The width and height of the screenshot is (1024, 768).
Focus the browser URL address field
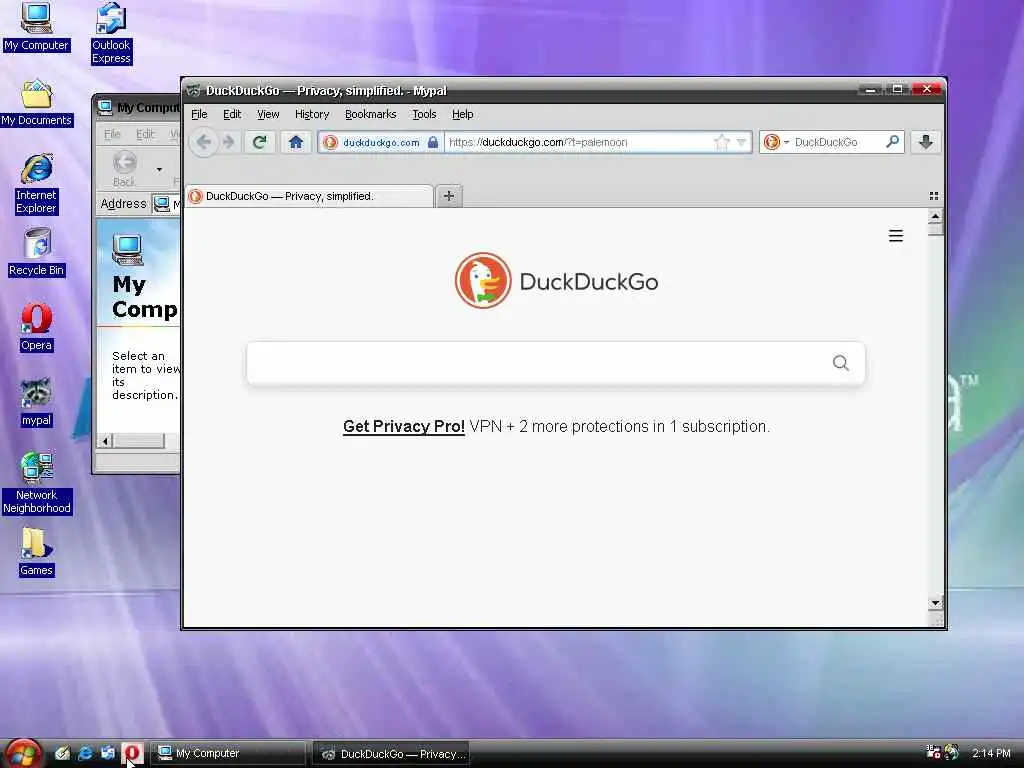coord(578,142)
